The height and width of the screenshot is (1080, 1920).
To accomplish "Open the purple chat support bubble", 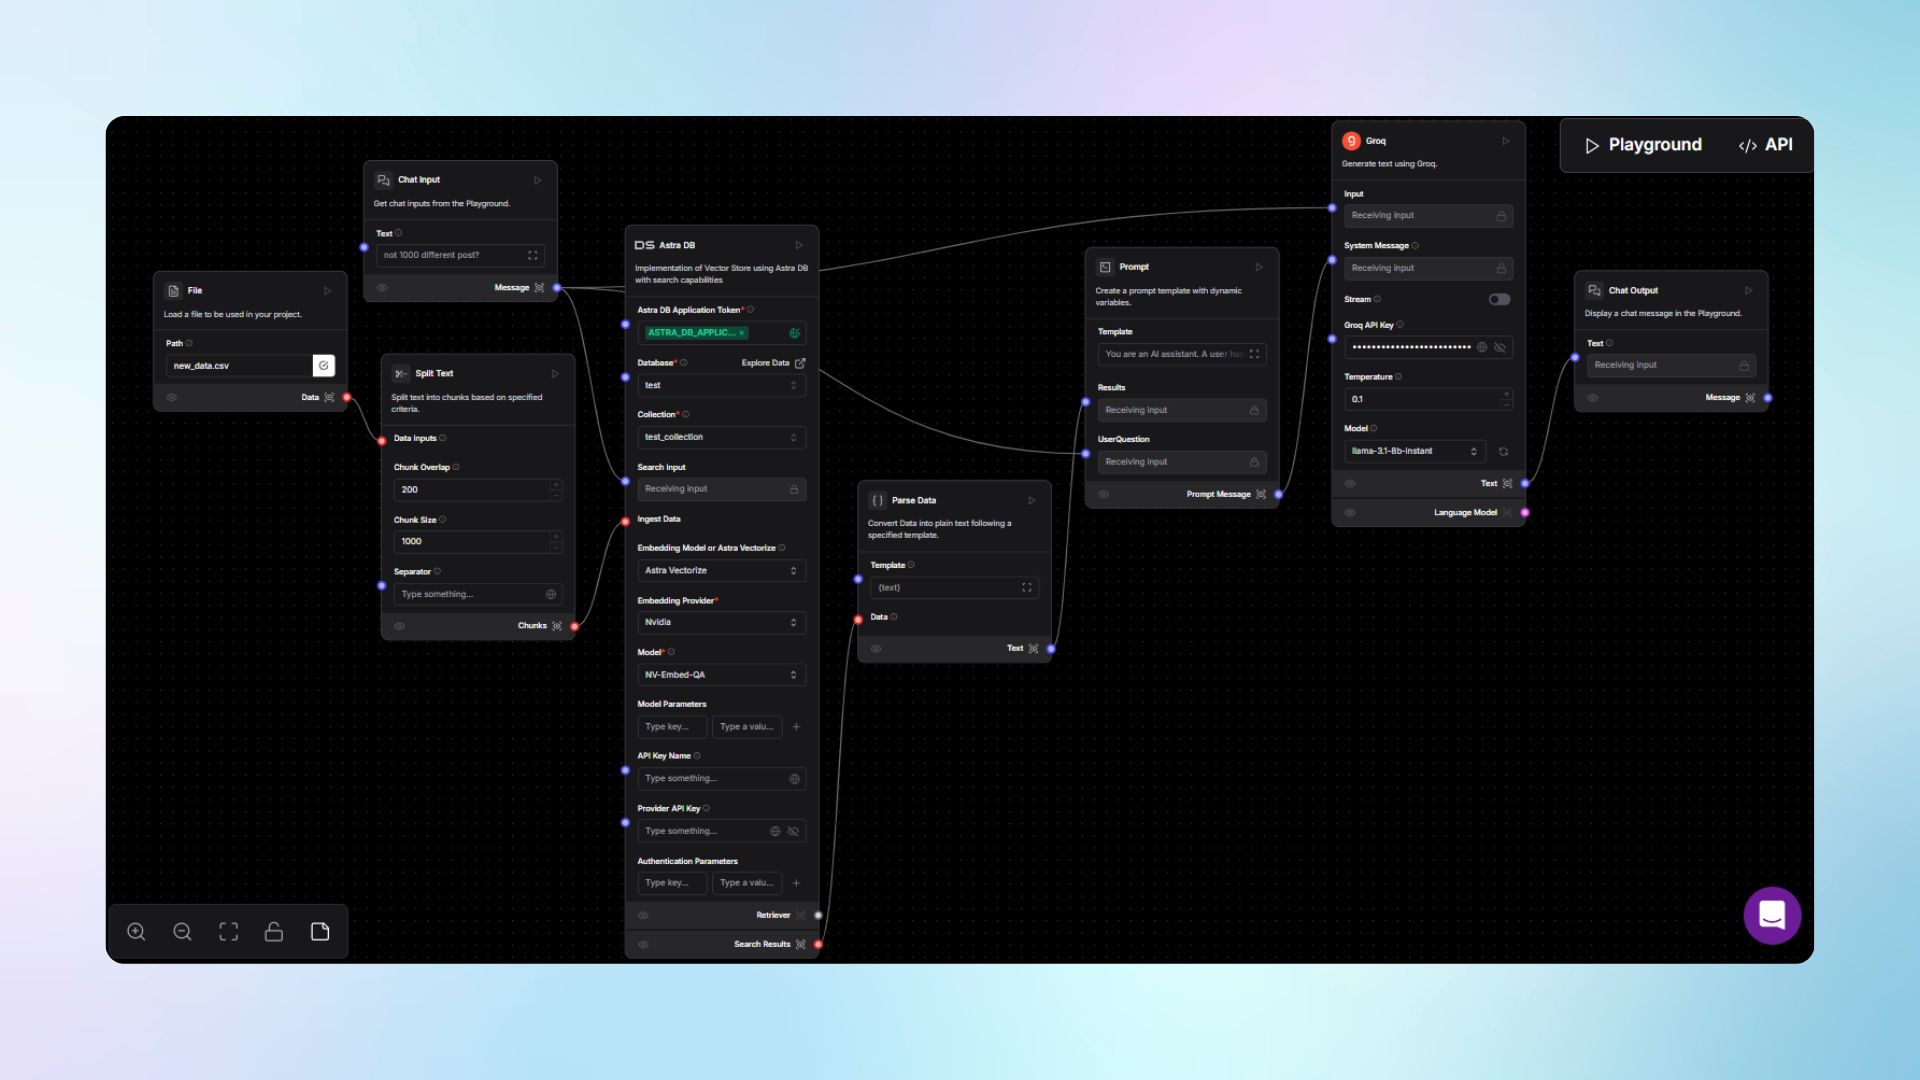I will point(1772,915).
